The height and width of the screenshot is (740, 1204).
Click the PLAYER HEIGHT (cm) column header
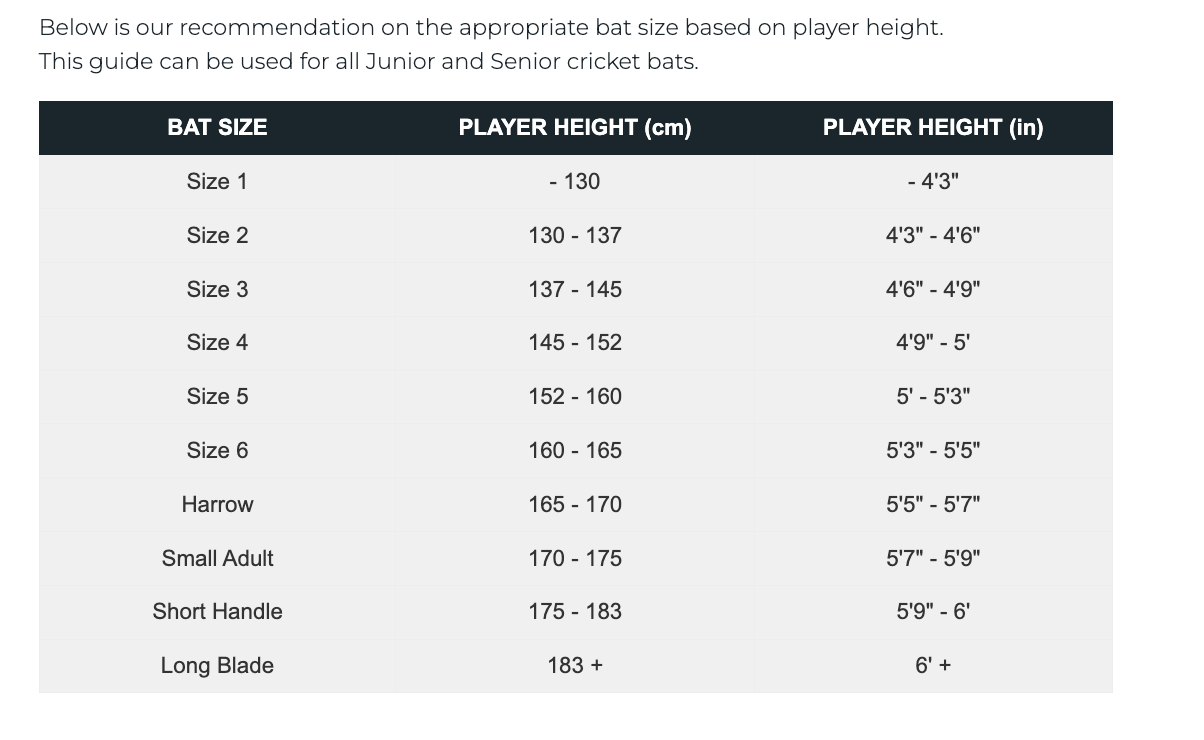(x=575, y=128)
